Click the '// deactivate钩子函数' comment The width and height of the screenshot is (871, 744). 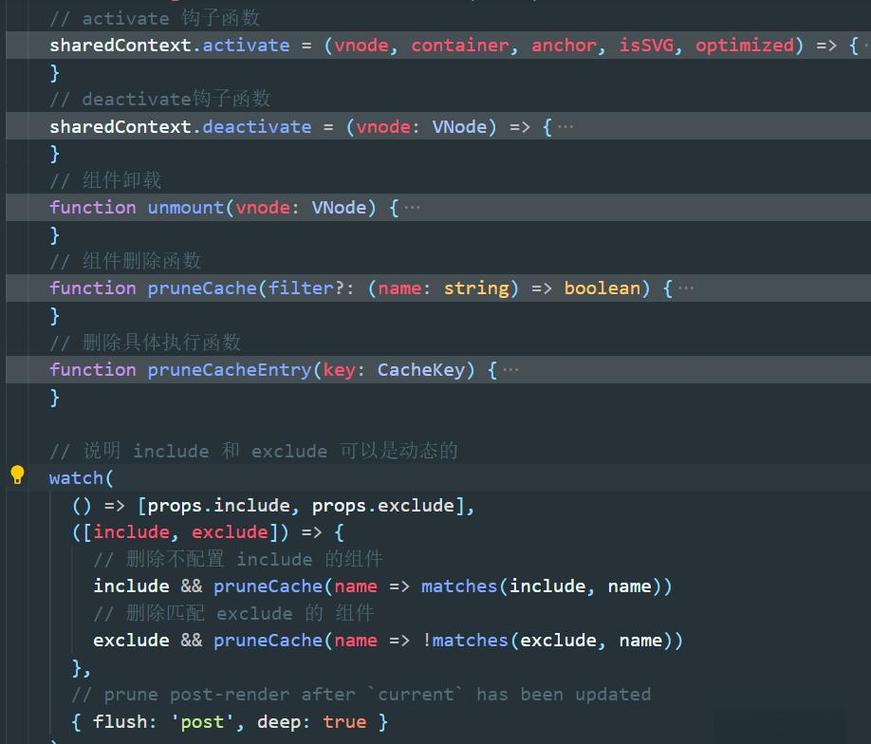(x=160, y=99)
